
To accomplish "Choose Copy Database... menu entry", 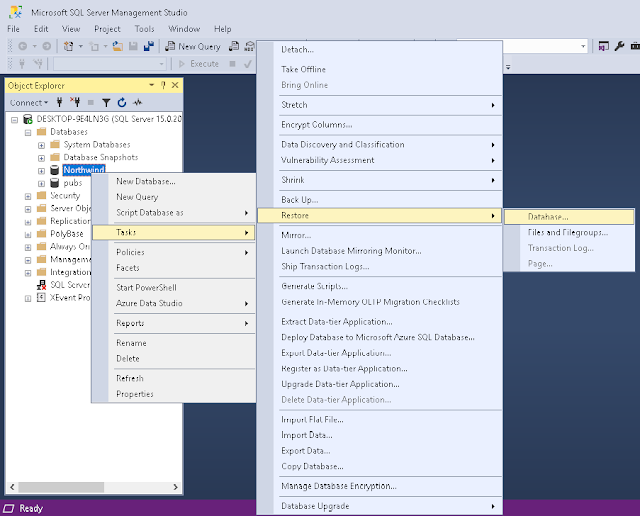I will [379, 466].
